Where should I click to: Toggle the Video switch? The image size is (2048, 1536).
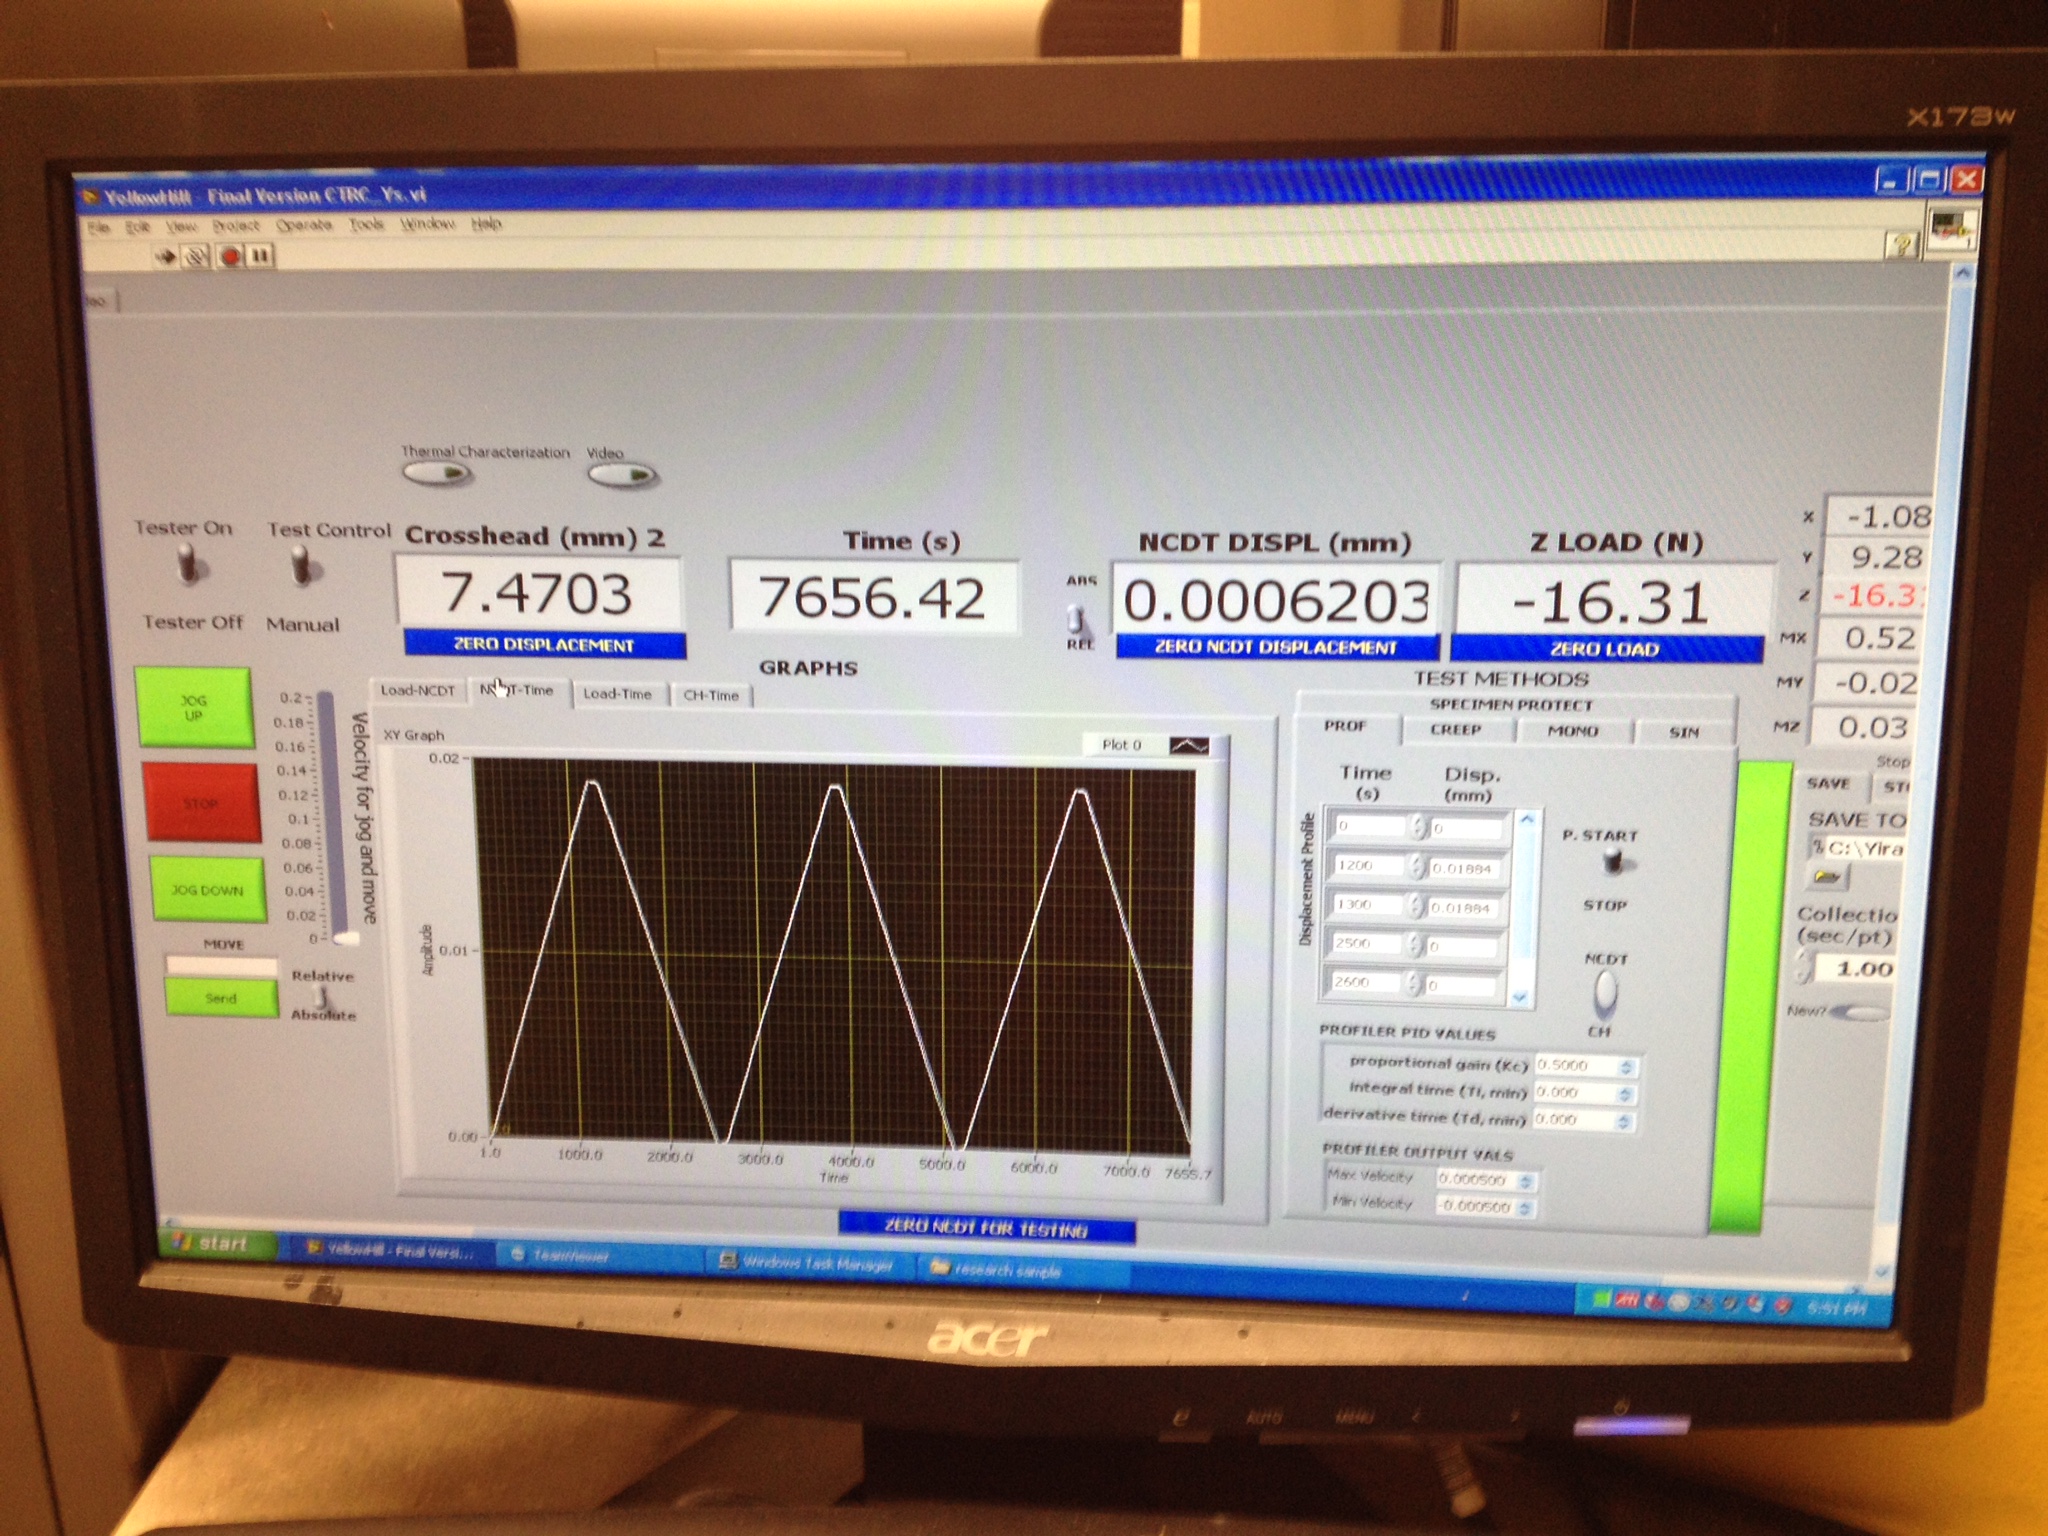tap(622, 475)
